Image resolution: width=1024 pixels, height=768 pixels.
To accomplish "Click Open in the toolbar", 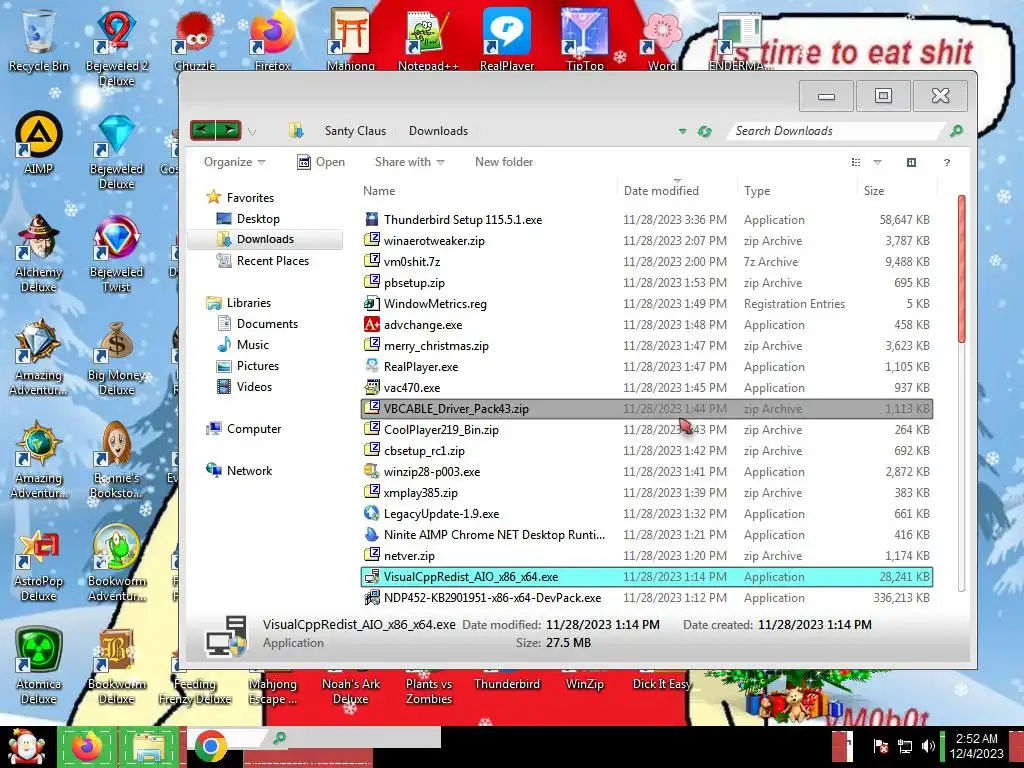I will pos(321,162).
